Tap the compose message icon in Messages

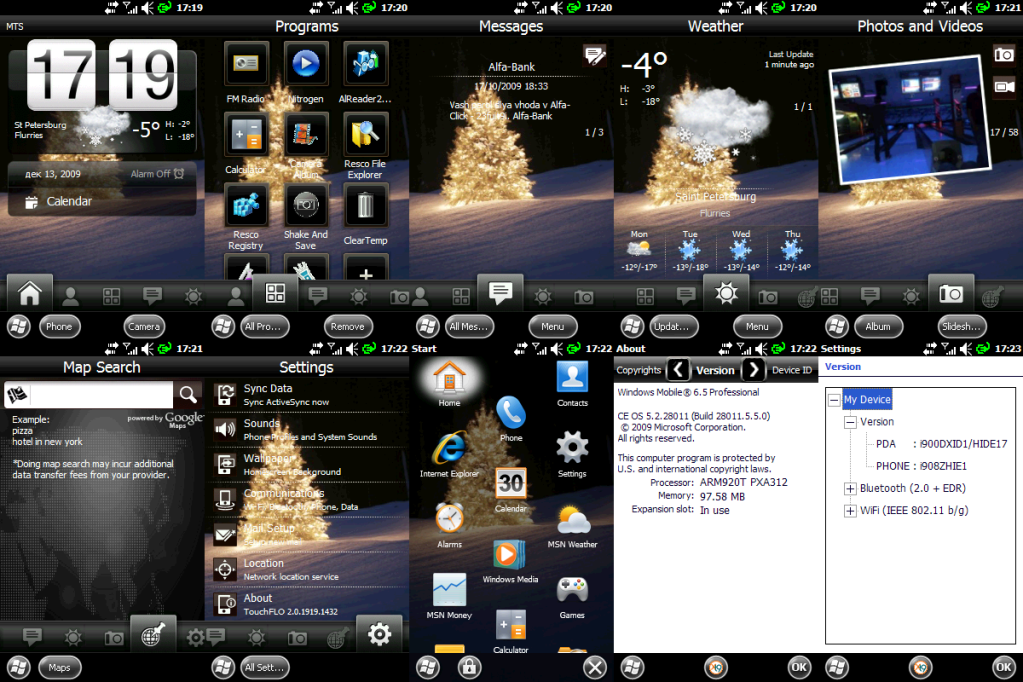pos(594,55)
